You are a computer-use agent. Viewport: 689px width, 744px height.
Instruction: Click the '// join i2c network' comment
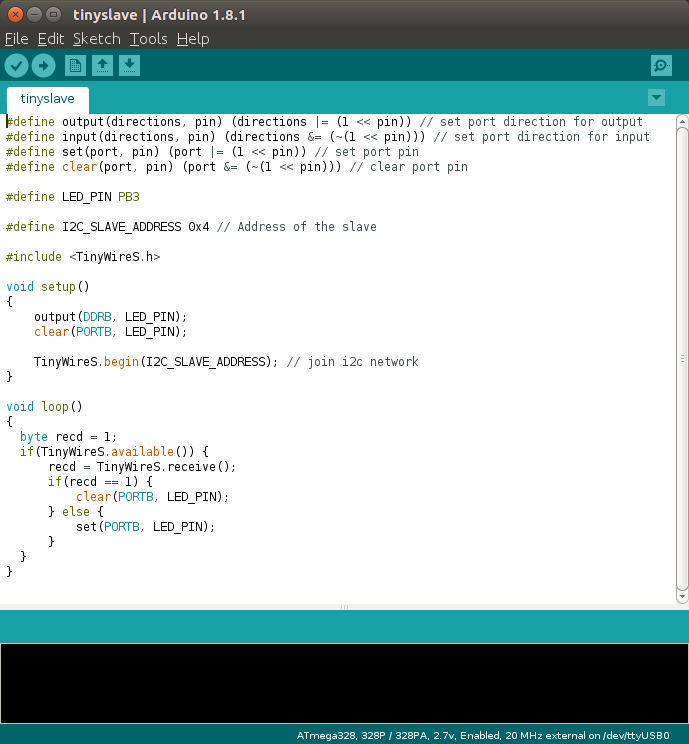[x=353, y=362]
